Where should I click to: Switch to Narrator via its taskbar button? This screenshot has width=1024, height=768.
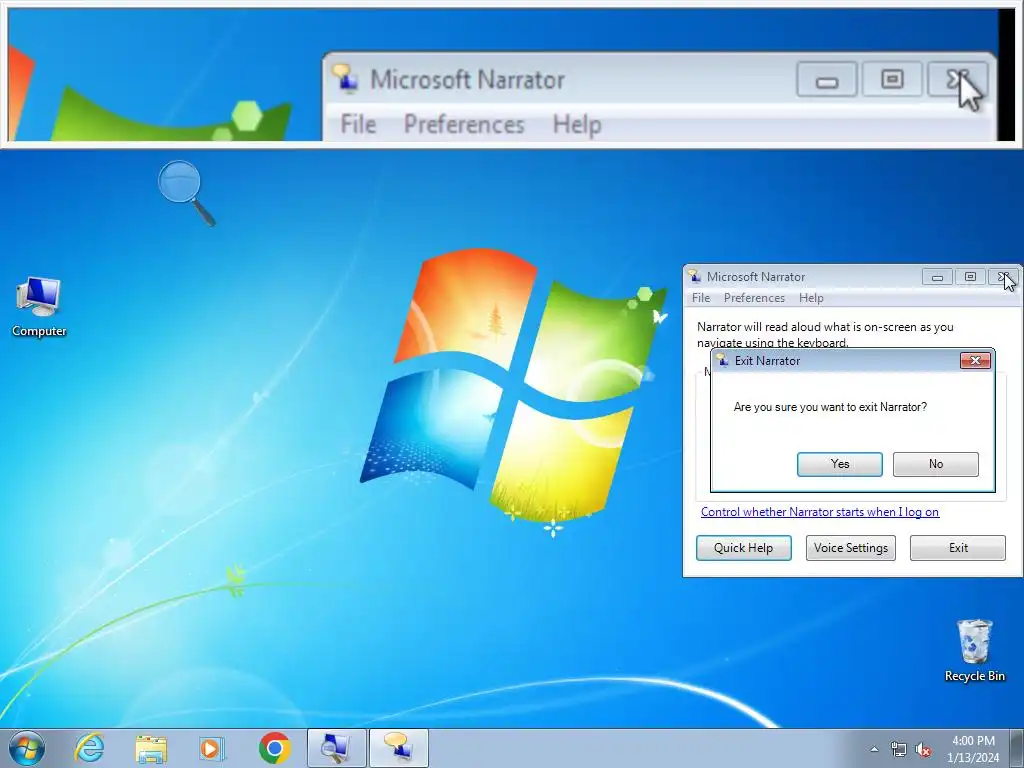pyautogui.click(x=399, y=748)
